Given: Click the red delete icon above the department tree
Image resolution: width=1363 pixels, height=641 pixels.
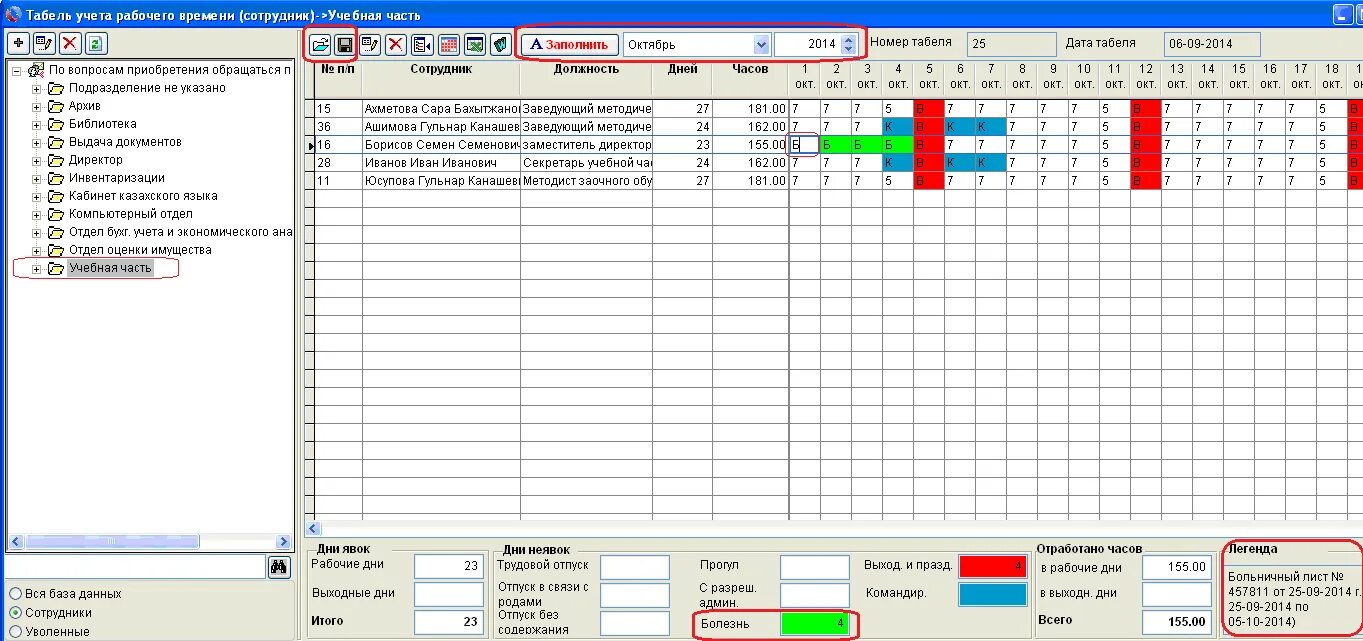Looking at the screenshot, I should [x=70, y=43].
